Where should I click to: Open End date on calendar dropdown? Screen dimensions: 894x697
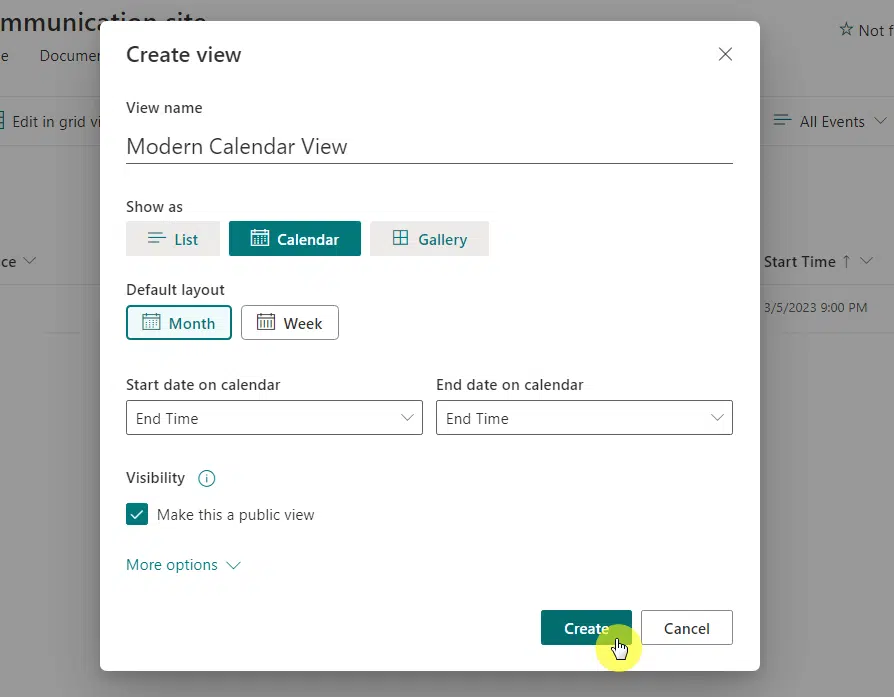(584, 418)
